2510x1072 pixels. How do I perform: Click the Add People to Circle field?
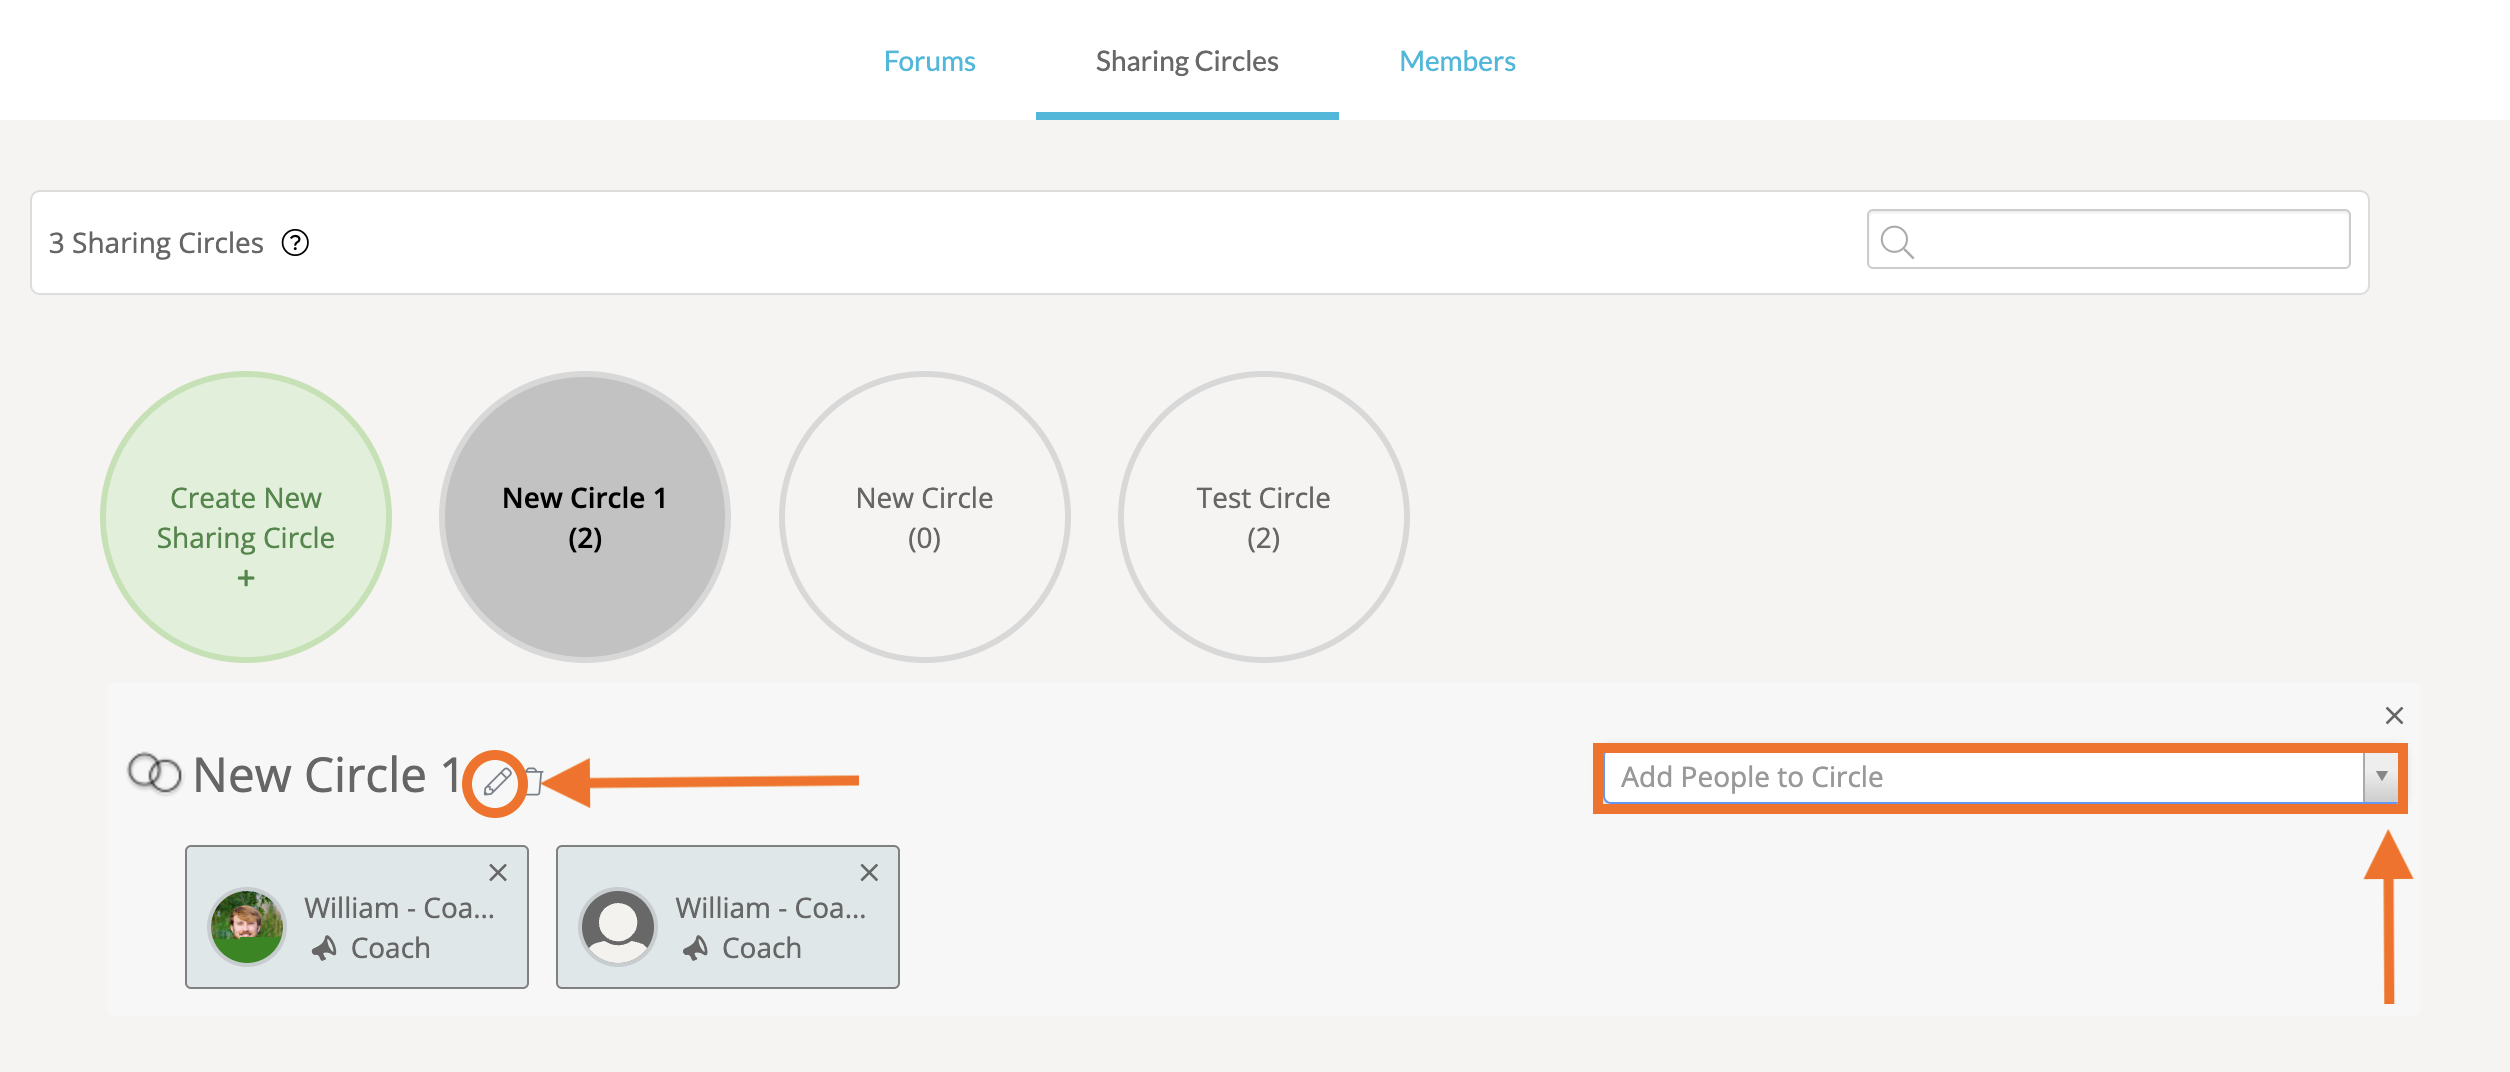coord(1980,777)
